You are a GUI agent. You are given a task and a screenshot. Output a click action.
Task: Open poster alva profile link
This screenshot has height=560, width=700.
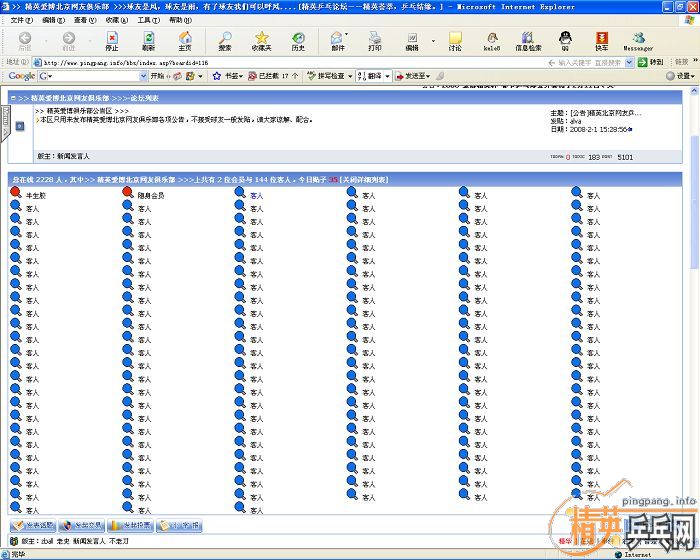(576, 121)
